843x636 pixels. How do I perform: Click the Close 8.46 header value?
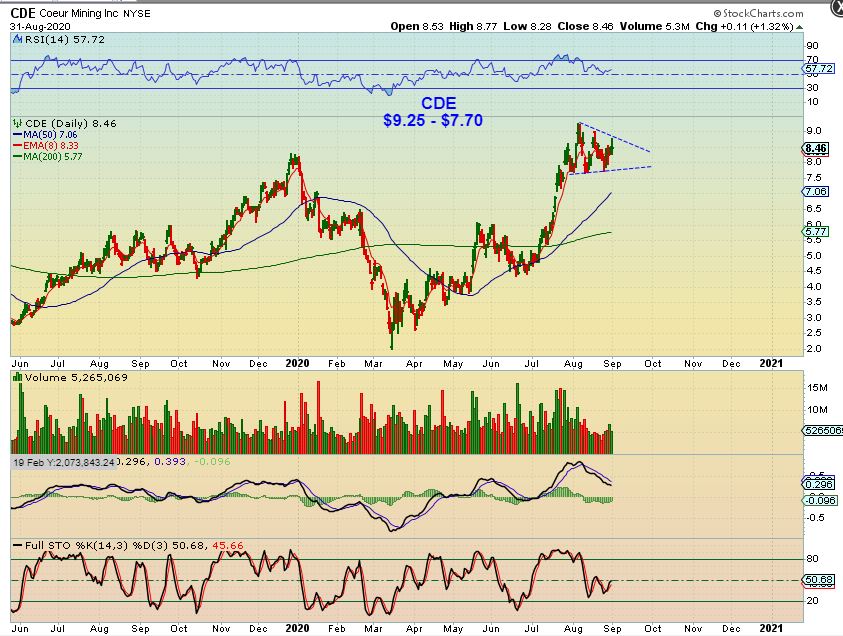point(585,26)
